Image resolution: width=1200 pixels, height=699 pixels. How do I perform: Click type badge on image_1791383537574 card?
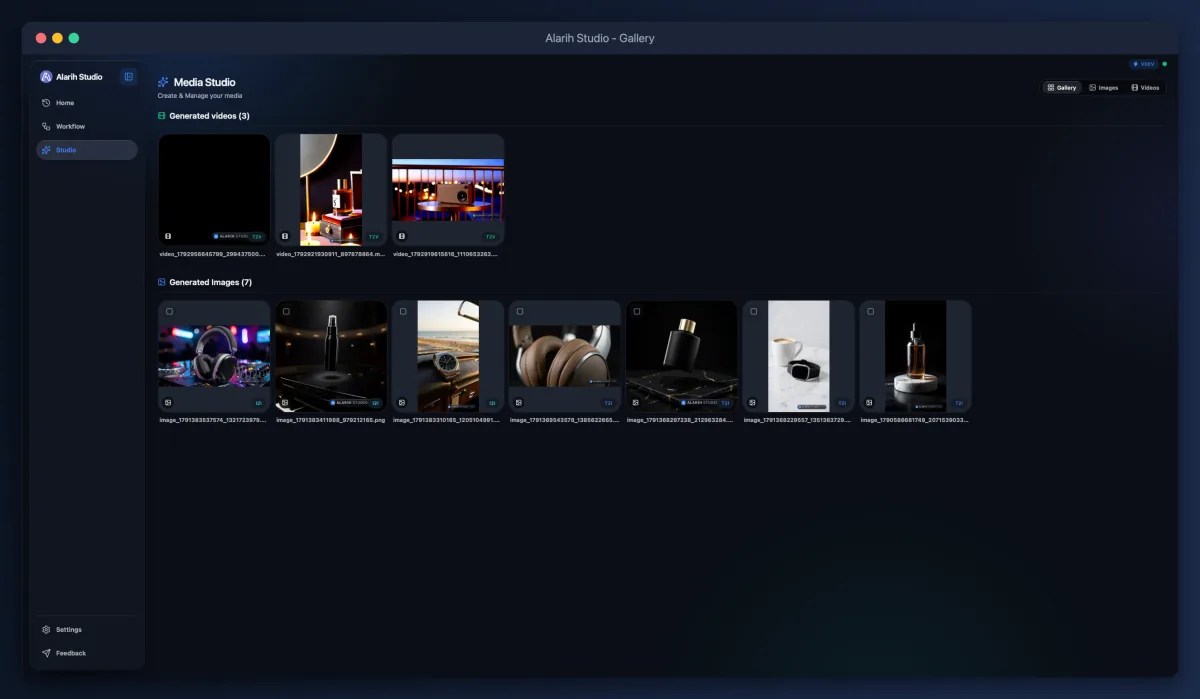[x=258, y=403]
